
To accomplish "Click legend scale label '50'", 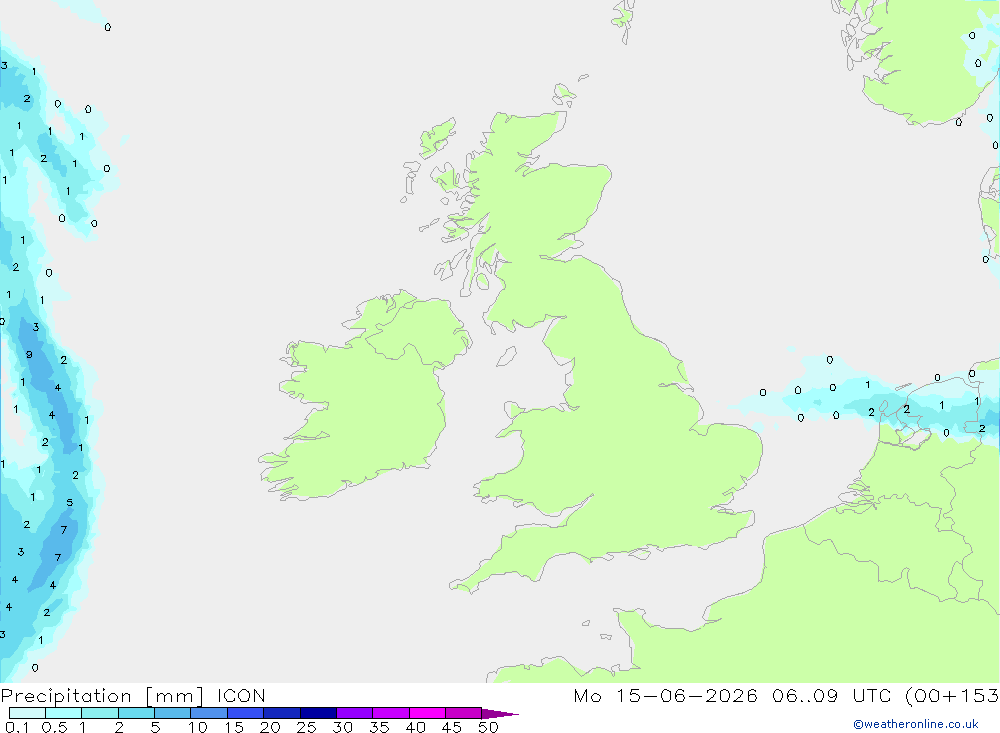I will coord(488,727).
